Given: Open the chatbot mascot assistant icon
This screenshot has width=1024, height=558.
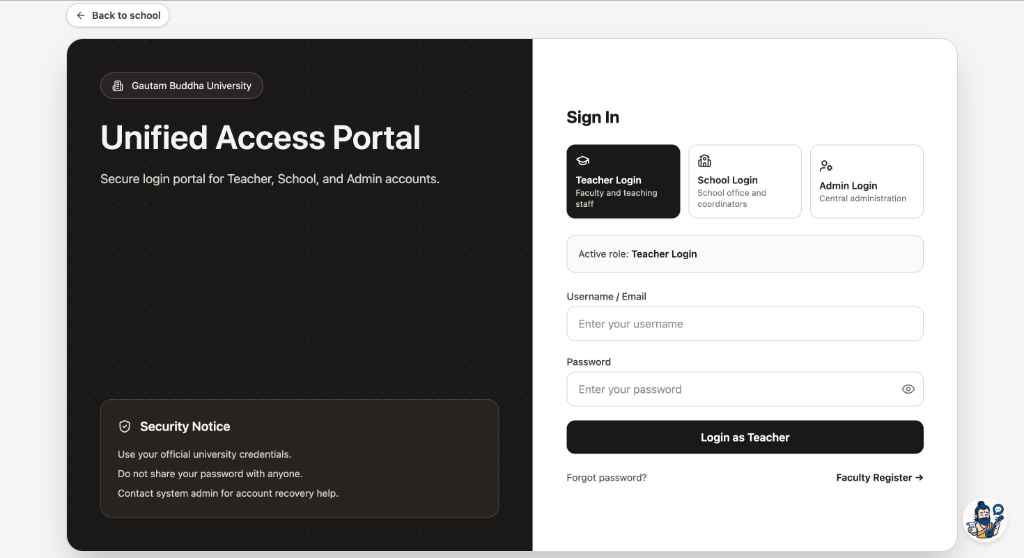Looking at the screenshot, I should (x=985, y=520).
